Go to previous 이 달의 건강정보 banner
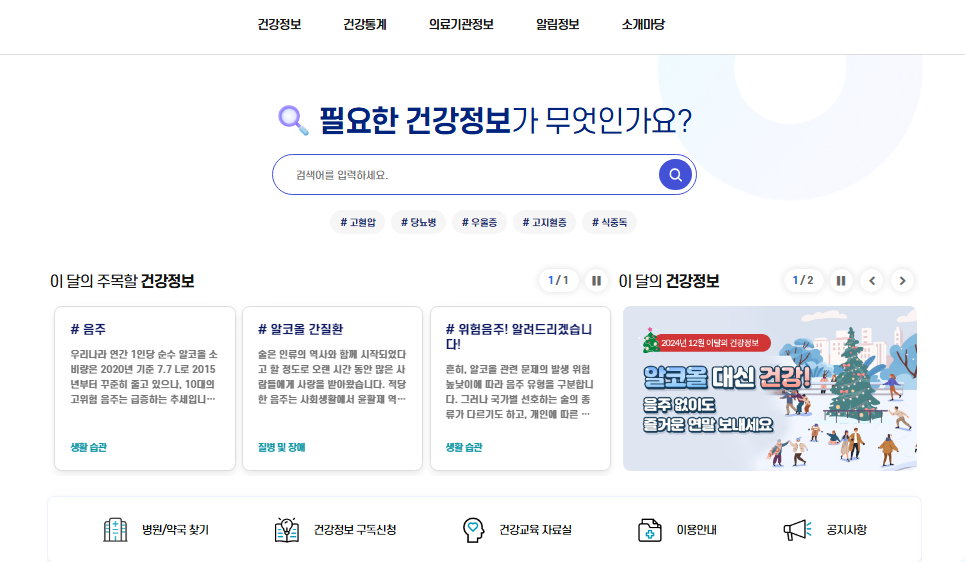This screenshot has height=562, width=965. click(x=872, y=281)
